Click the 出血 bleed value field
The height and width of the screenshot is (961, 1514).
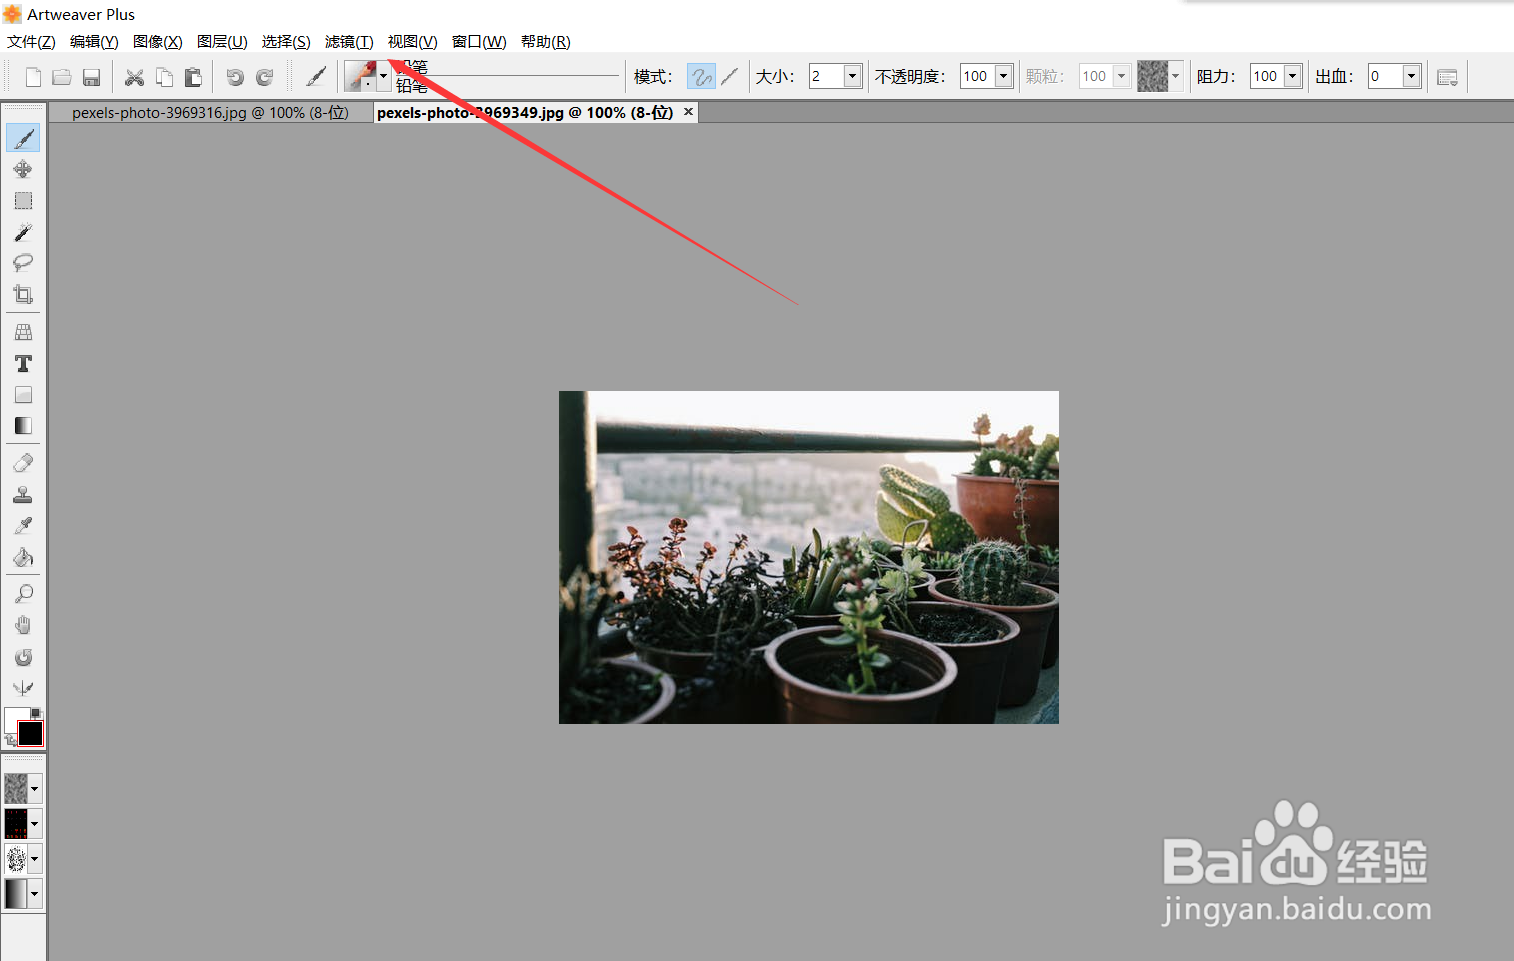pyautogui.click(x=1385, y=76)
